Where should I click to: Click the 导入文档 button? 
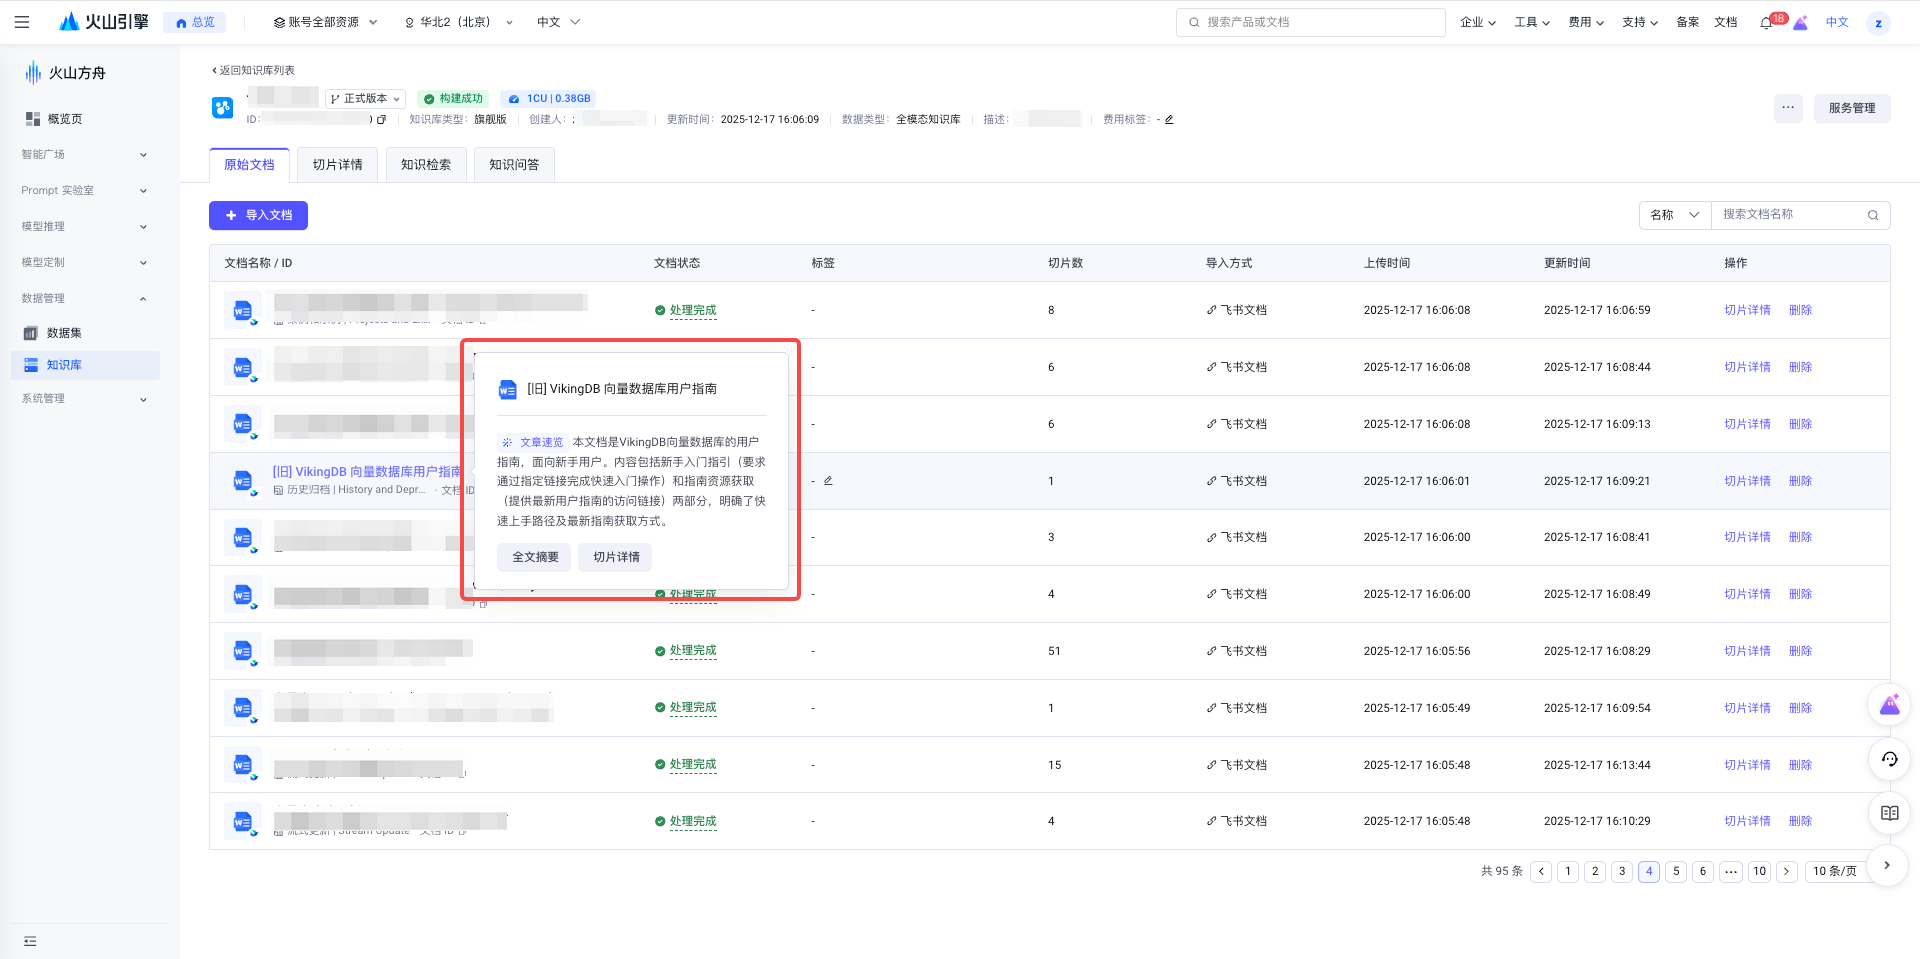[258, 215]
